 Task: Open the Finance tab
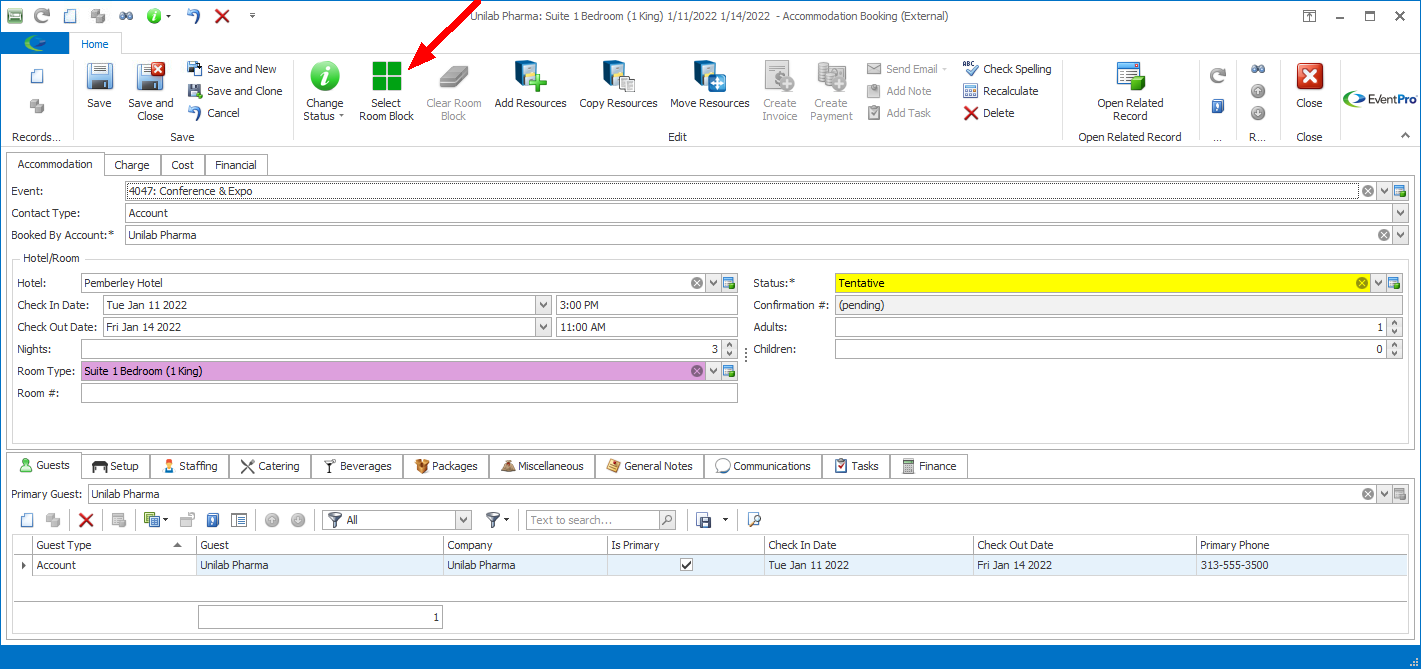[x=929, y=466]
